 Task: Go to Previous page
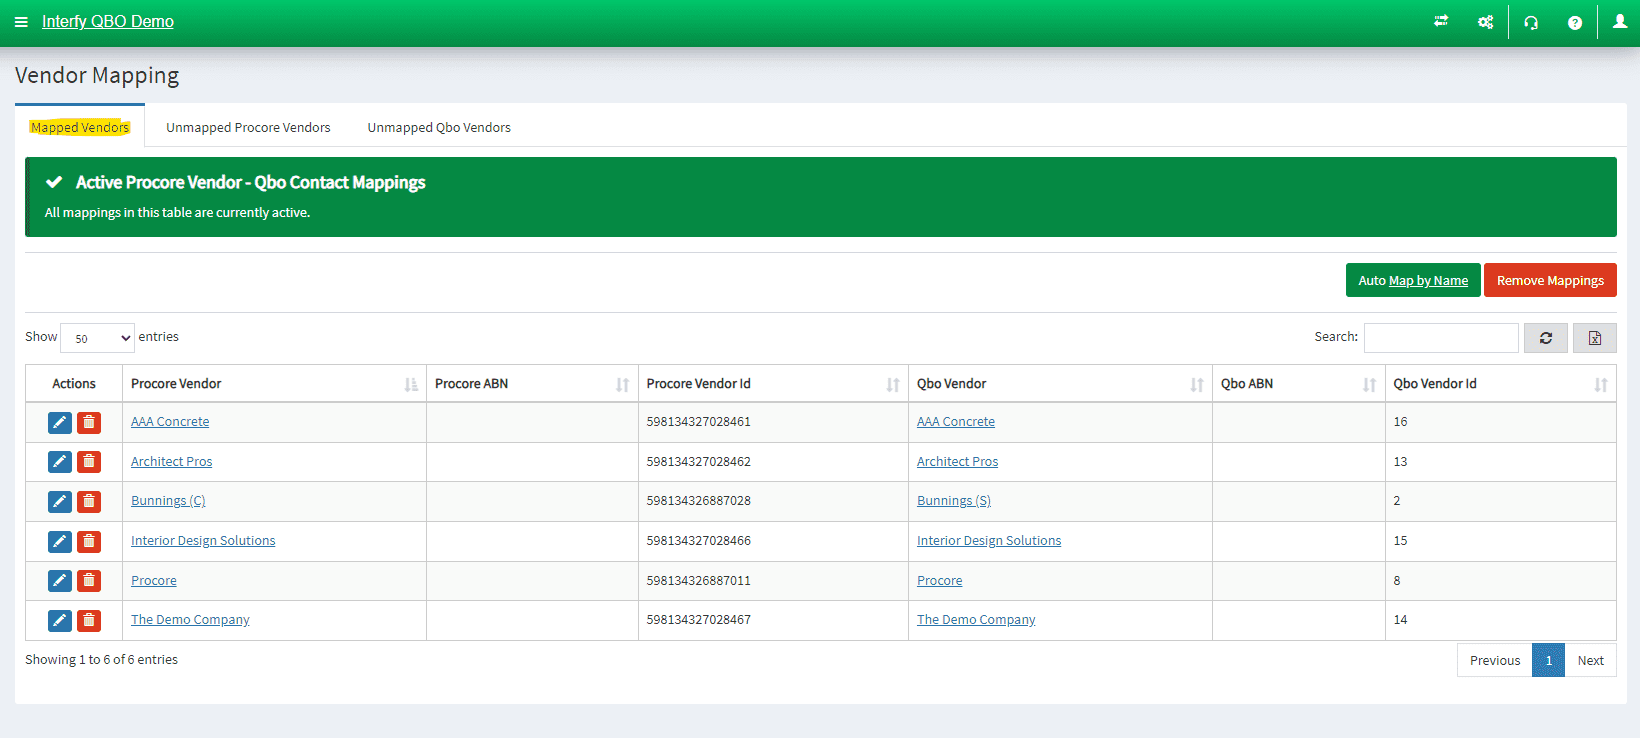click(1495, 661)
